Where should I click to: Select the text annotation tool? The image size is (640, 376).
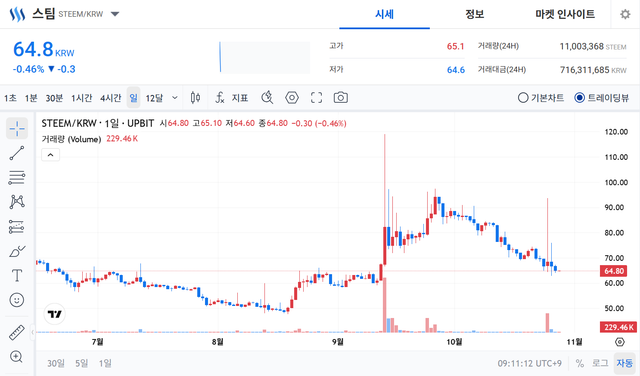tap(17, 276)
